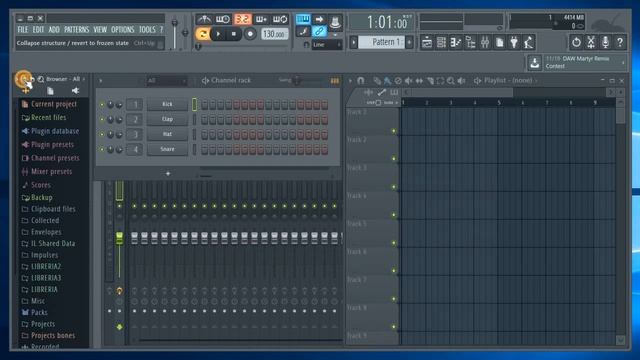Viewport: 640px width, 360px height.
Task: Arm the record button
Action: 250,34
